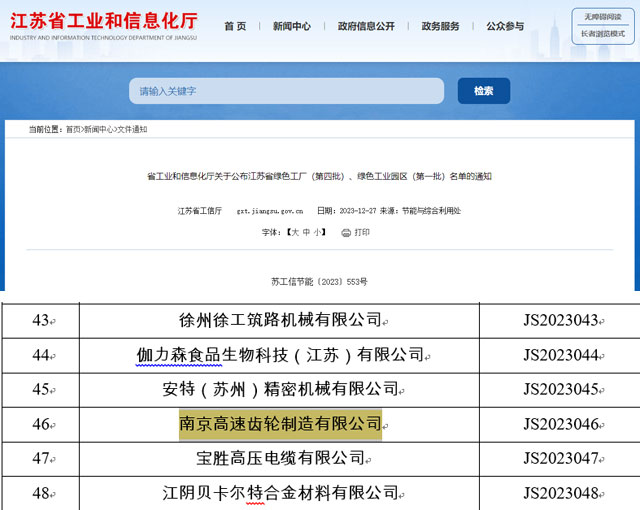Select row number 47
This screenshot has height=510, width=640.
[x=41, y=458]
